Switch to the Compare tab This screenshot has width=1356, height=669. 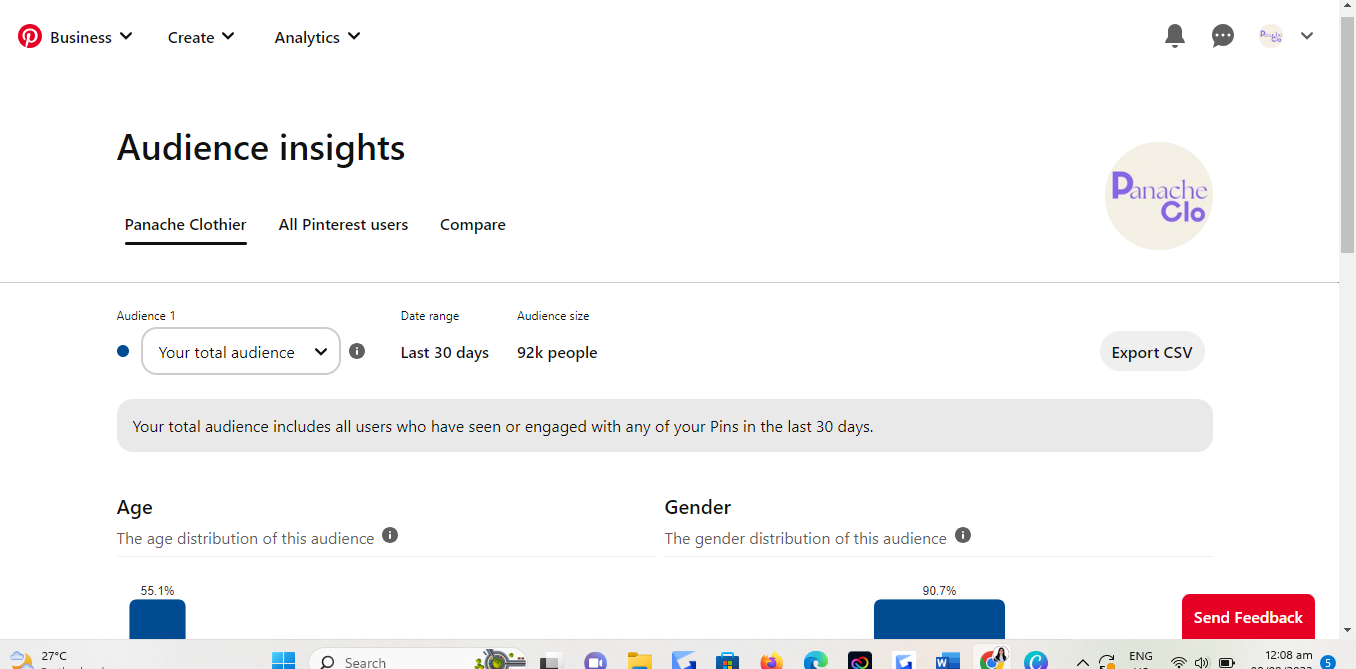[473, 225]
